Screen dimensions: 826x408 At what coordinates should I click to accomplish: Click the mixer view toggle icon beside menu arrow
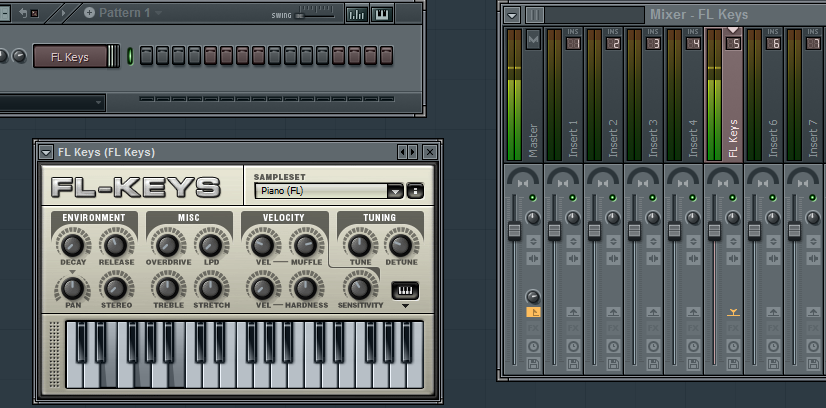(x=535, y=15)
